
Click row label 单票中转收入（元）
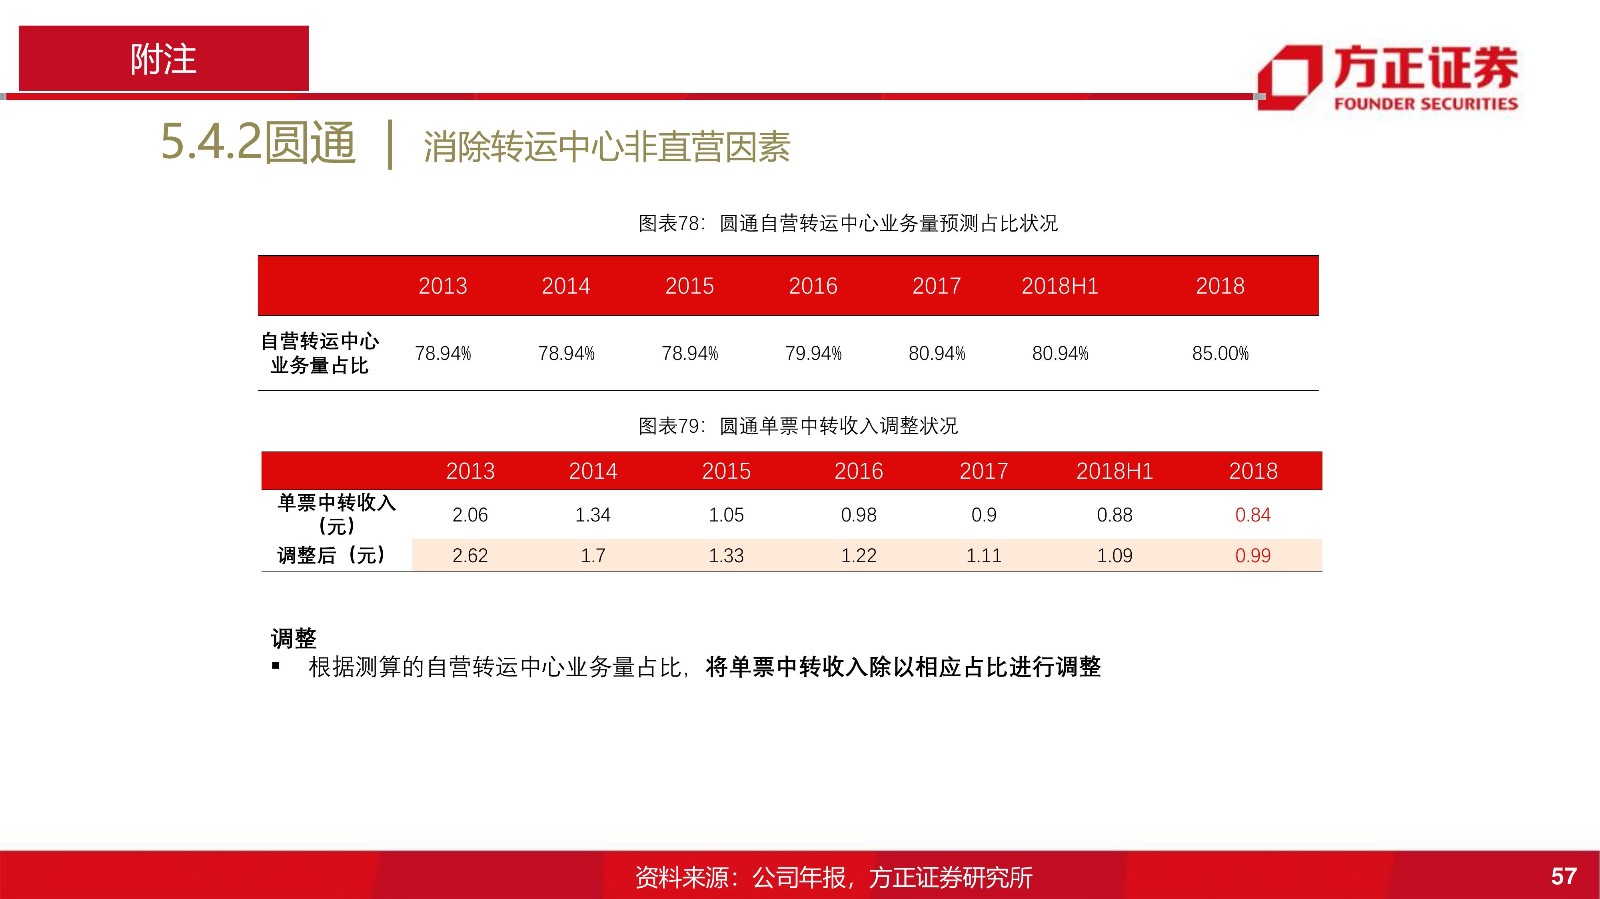coord(337,514)
